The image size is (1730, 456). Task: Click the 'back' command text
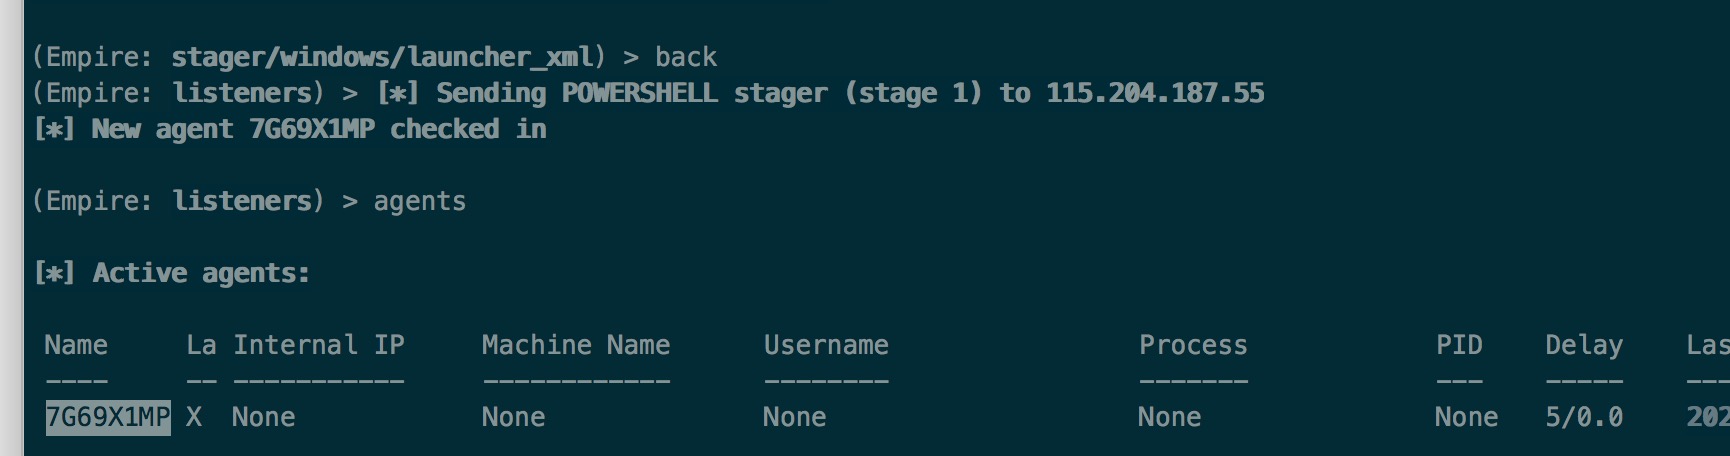686,57
